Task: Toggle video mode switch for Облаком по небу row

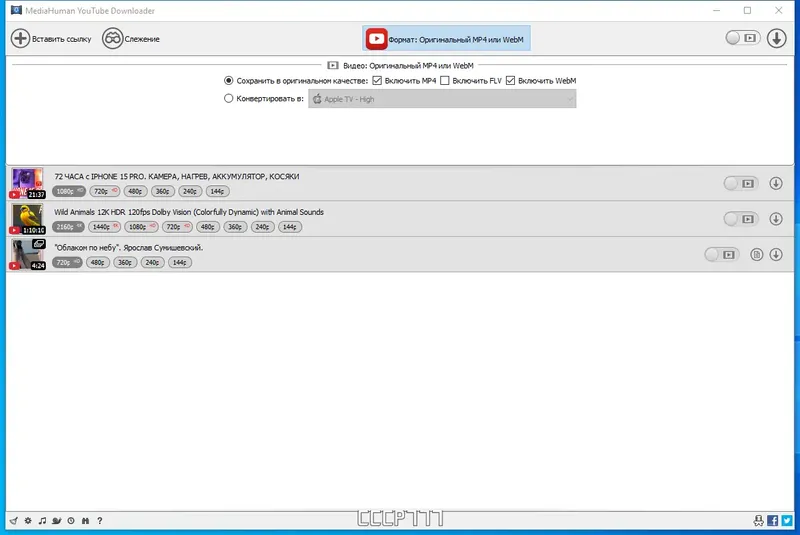Action: [x=721, y=254]
